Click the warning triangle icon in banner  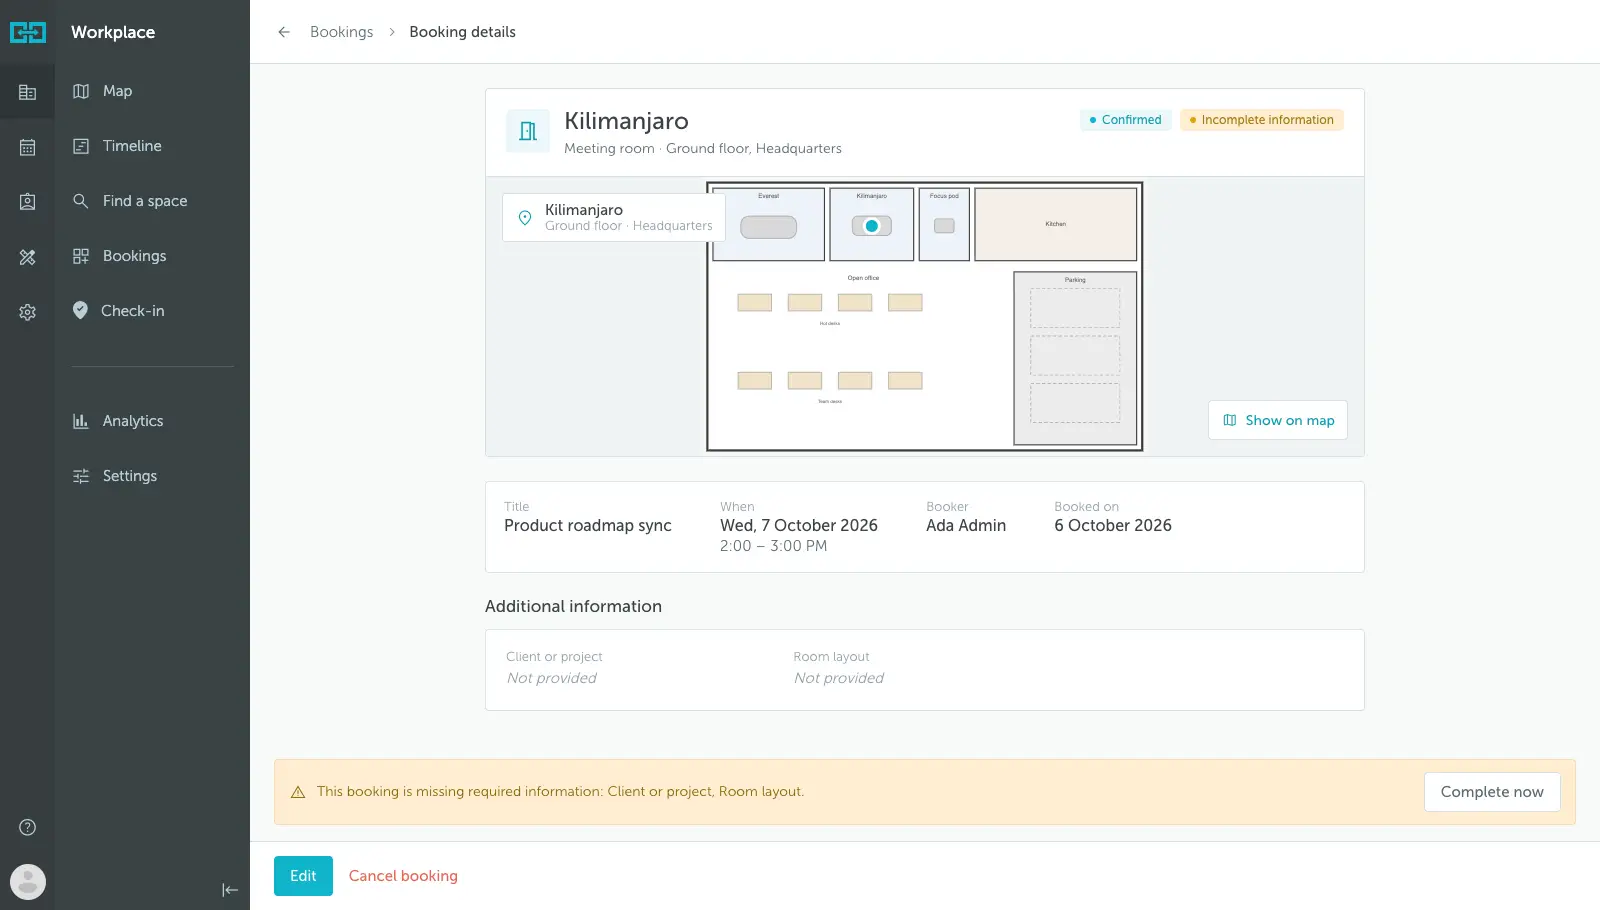(x=297, y=792)
